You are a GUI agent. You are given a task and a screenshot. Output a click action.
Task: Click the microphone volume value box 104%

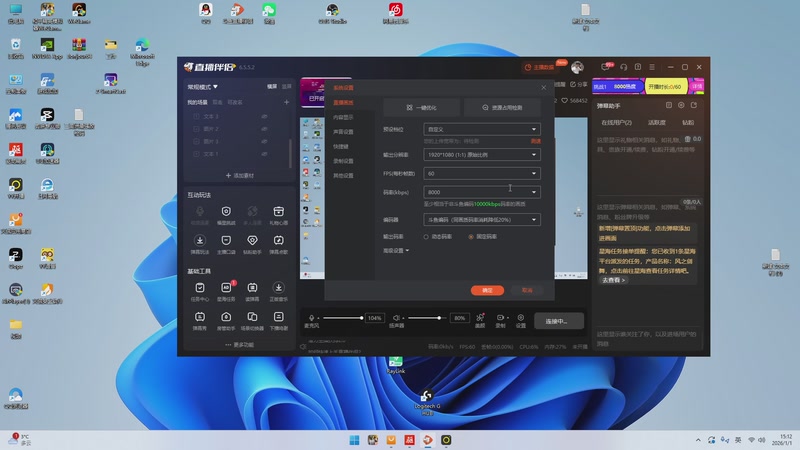374,318
